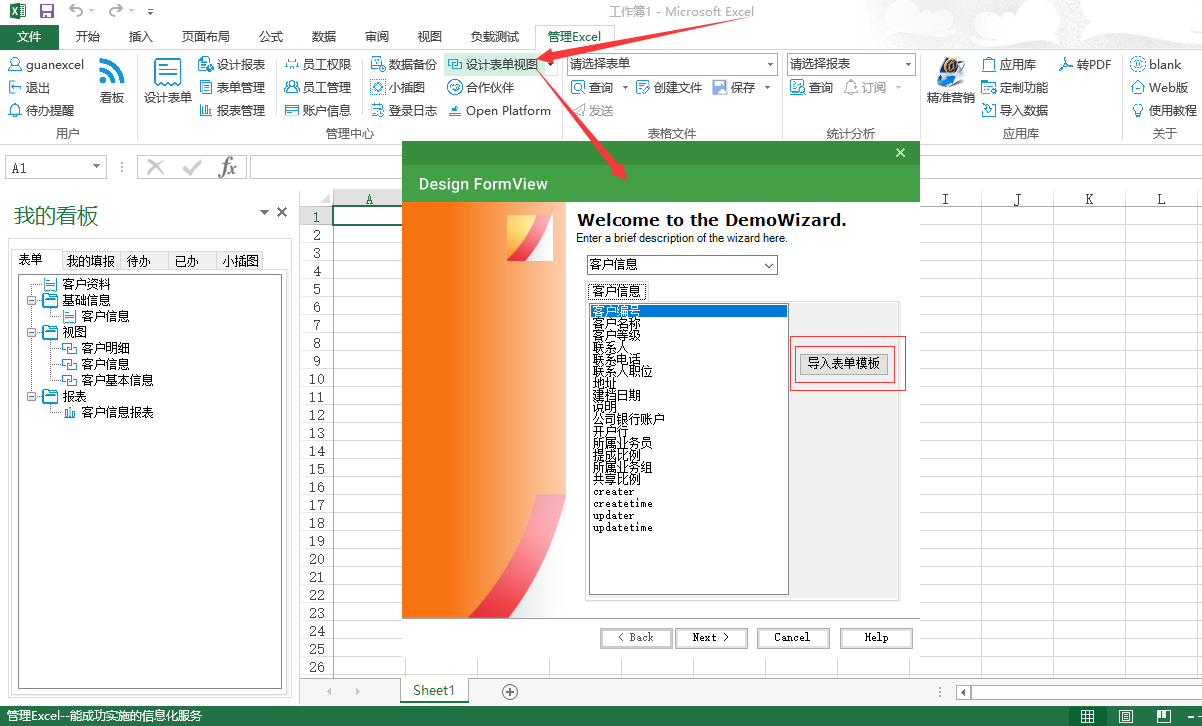Select 客户明细 tree item
This screenshot has height=726, width=1202.
tap(105, 348)
